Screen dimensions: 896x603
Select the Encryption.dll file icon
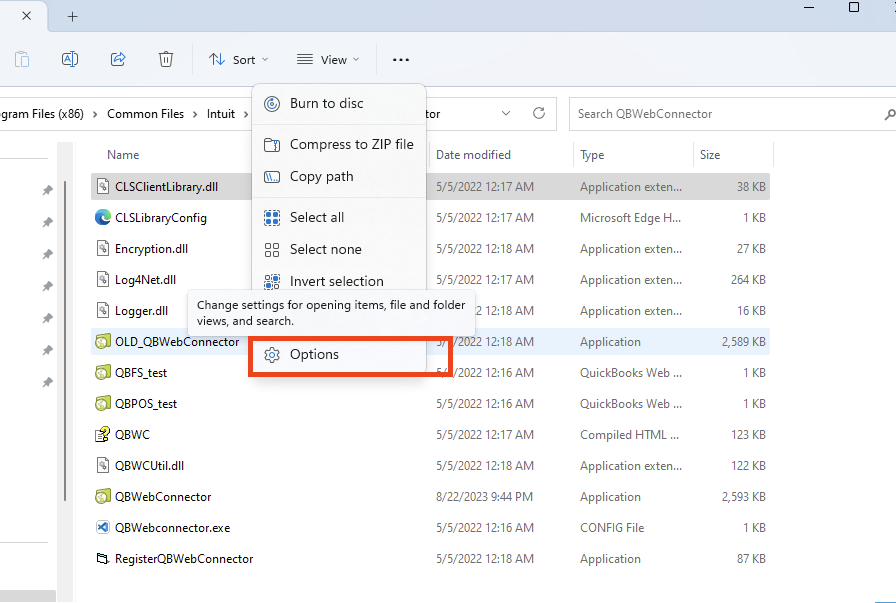pos(102,248)
